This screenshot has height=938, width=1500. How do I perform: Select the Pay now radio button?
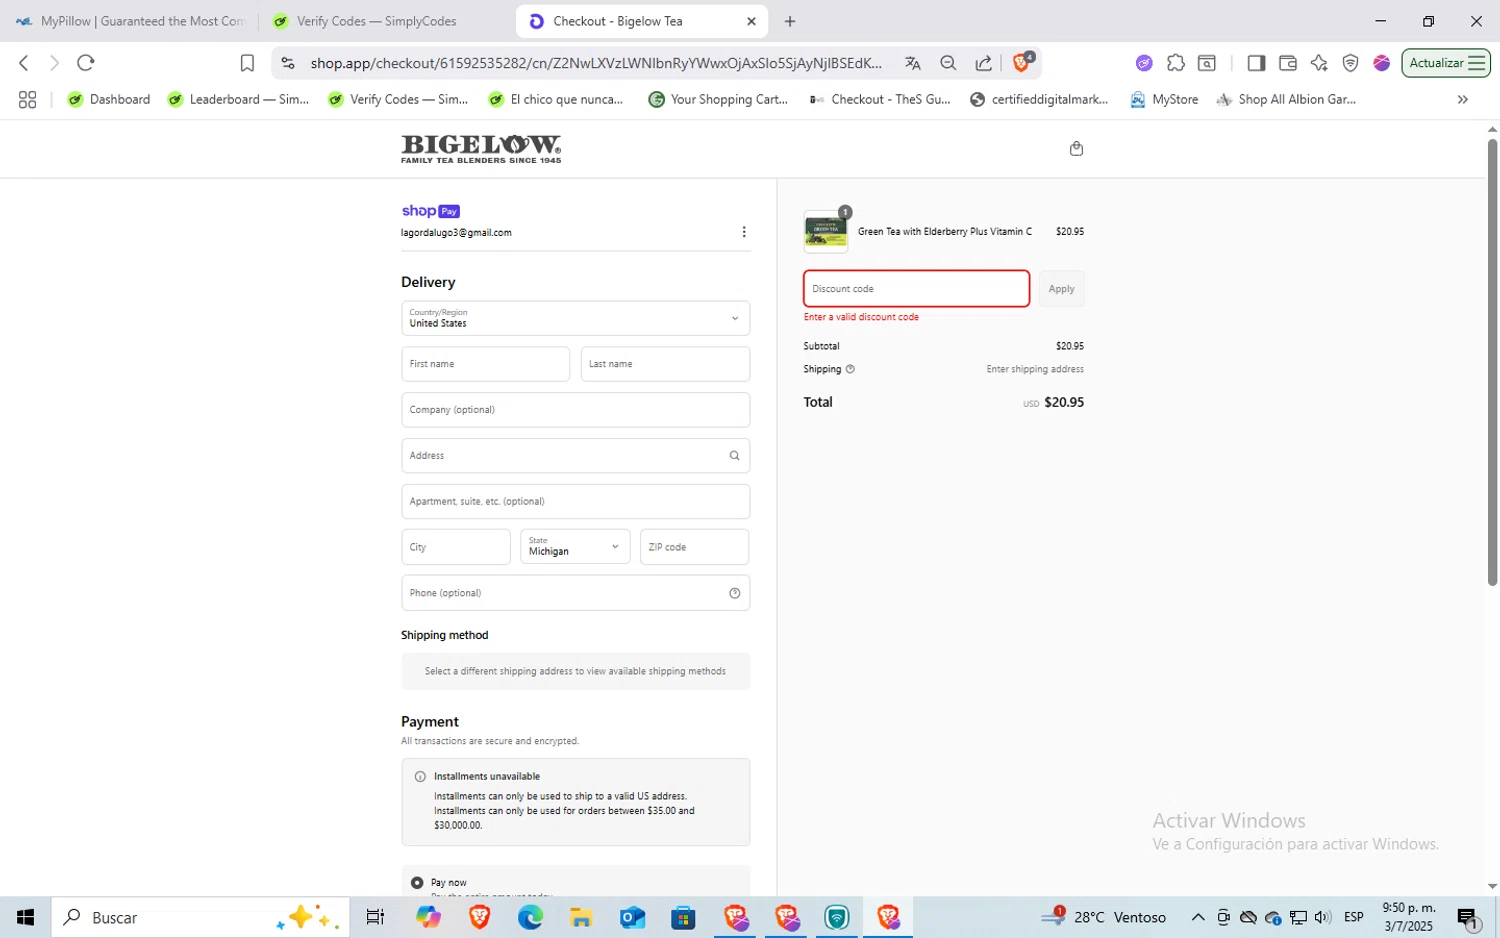pyautogui.click(x=417, y=883)
